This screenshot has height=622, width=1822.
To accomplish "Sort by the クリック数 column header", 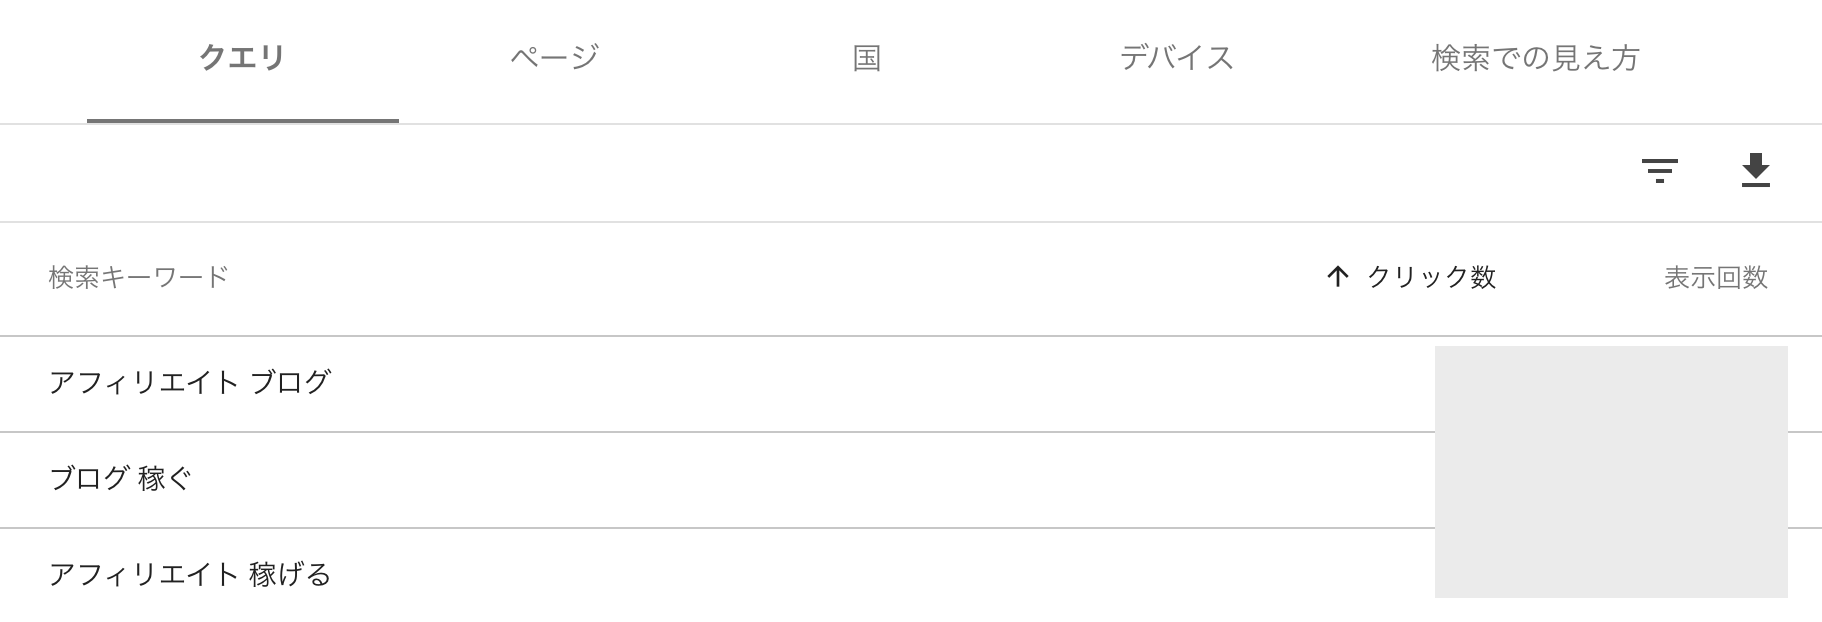I will (x=1431, y=277).
